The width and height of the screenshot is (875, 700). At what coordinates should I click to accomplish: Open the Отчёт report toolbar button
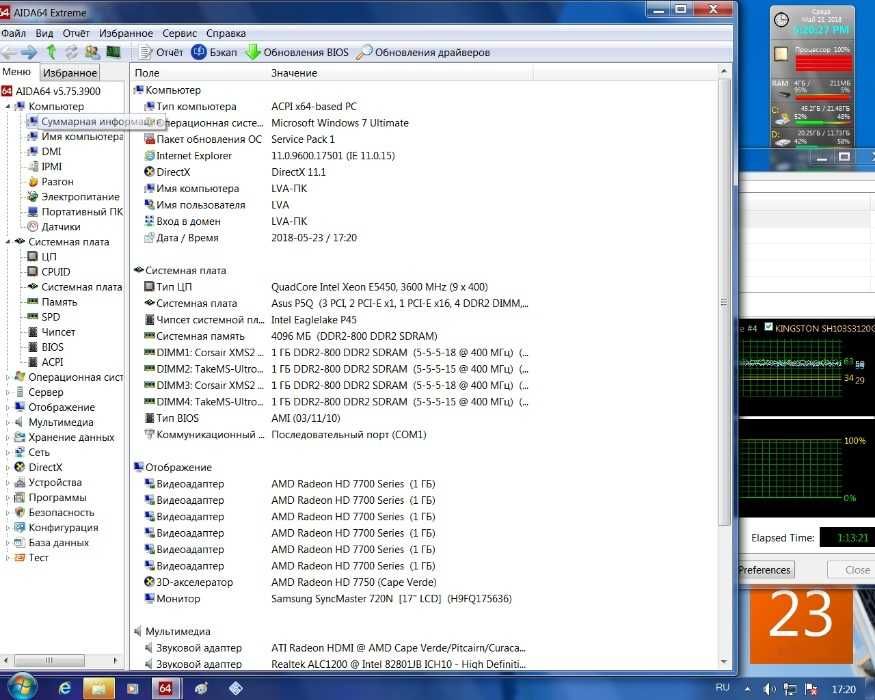(x=161, y=52)
